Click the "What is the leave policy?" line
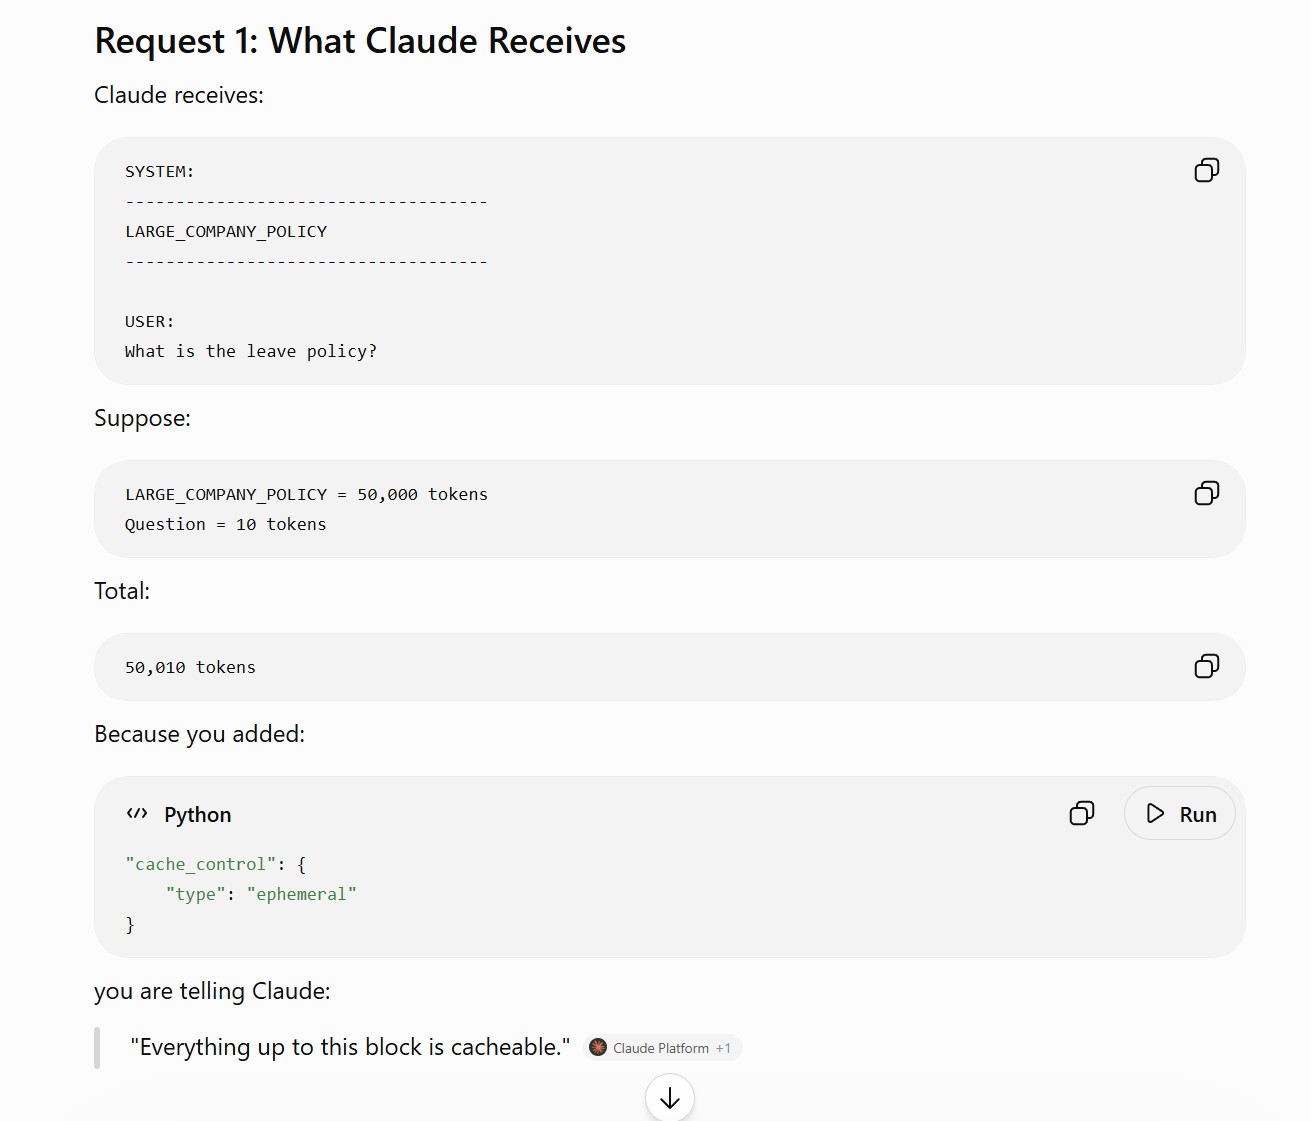Viewport: 1311px width, 1121px height. coord(251,351)
